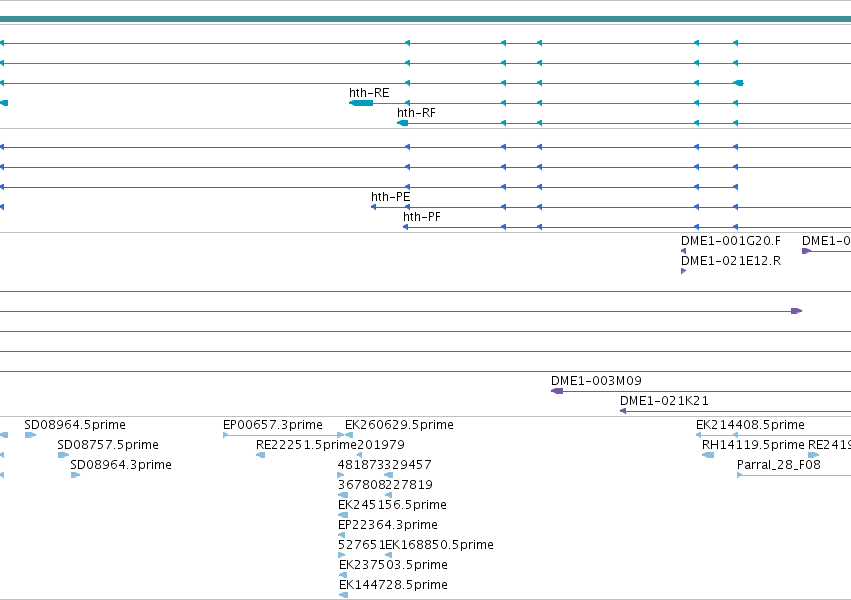Viewport: 851px width, 600px height.
Task: Click the light-blue glyph under EK144728.5prime
Action: pos(343,595)
